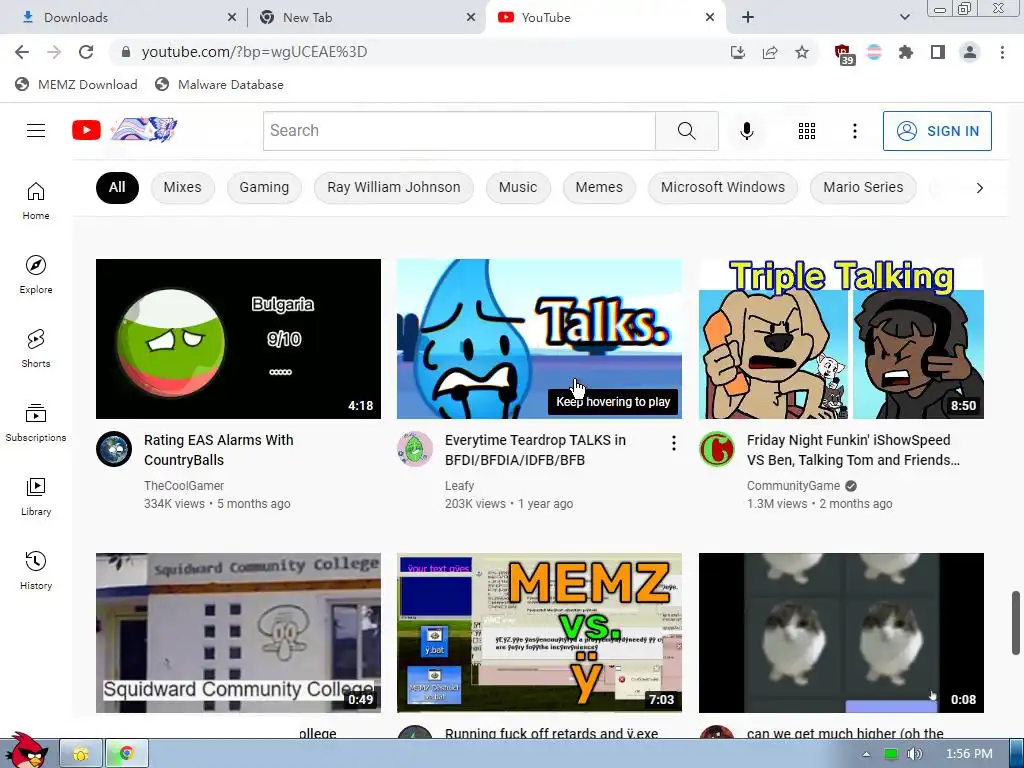Viewport: 1024px width, 768px height.
Task: Go back with the browser back arrow
Action: pos(22,52)
